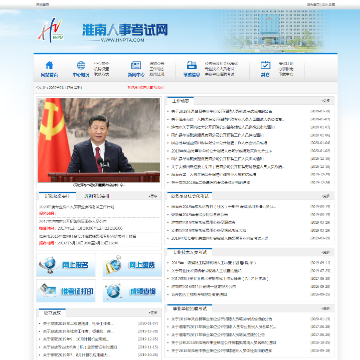Click the home icon in navigation bar
This screenshot has height=360, width=360.
pos(49,65)
